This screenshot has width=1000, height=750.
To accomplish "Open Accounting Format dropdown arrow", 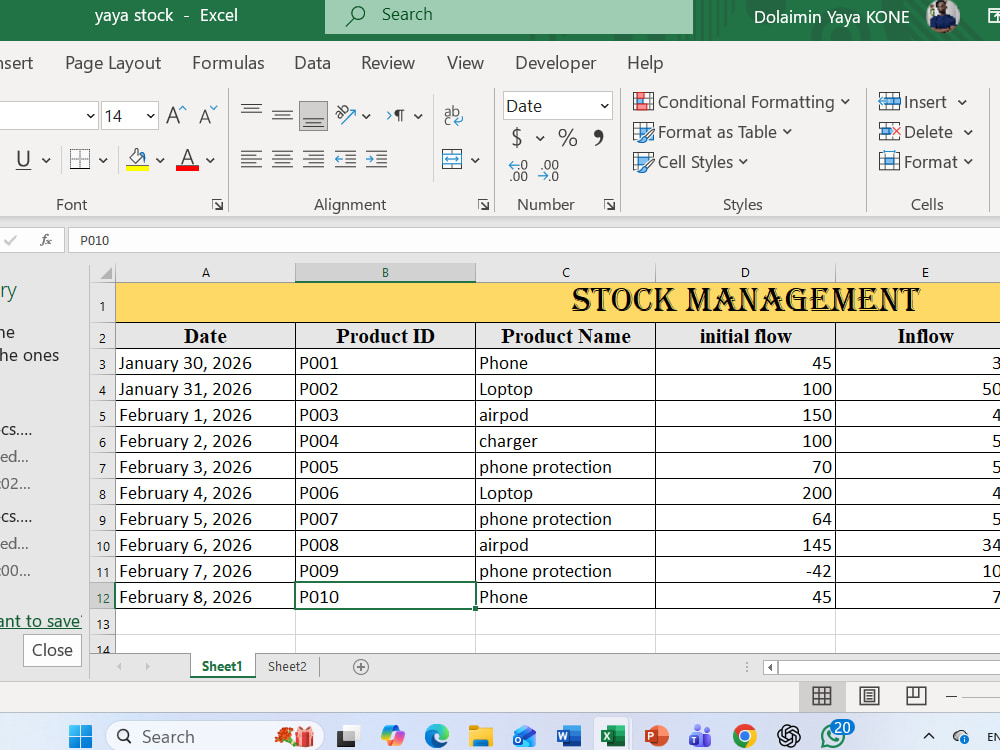I will tap(540, 138).
